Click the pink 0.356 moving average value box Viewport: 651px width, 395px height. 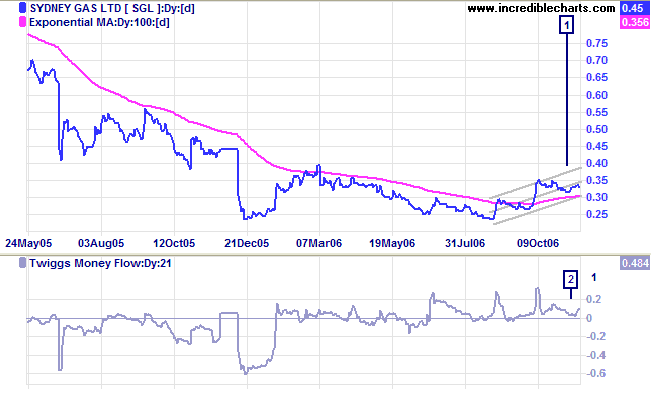[x=634, y=22]
